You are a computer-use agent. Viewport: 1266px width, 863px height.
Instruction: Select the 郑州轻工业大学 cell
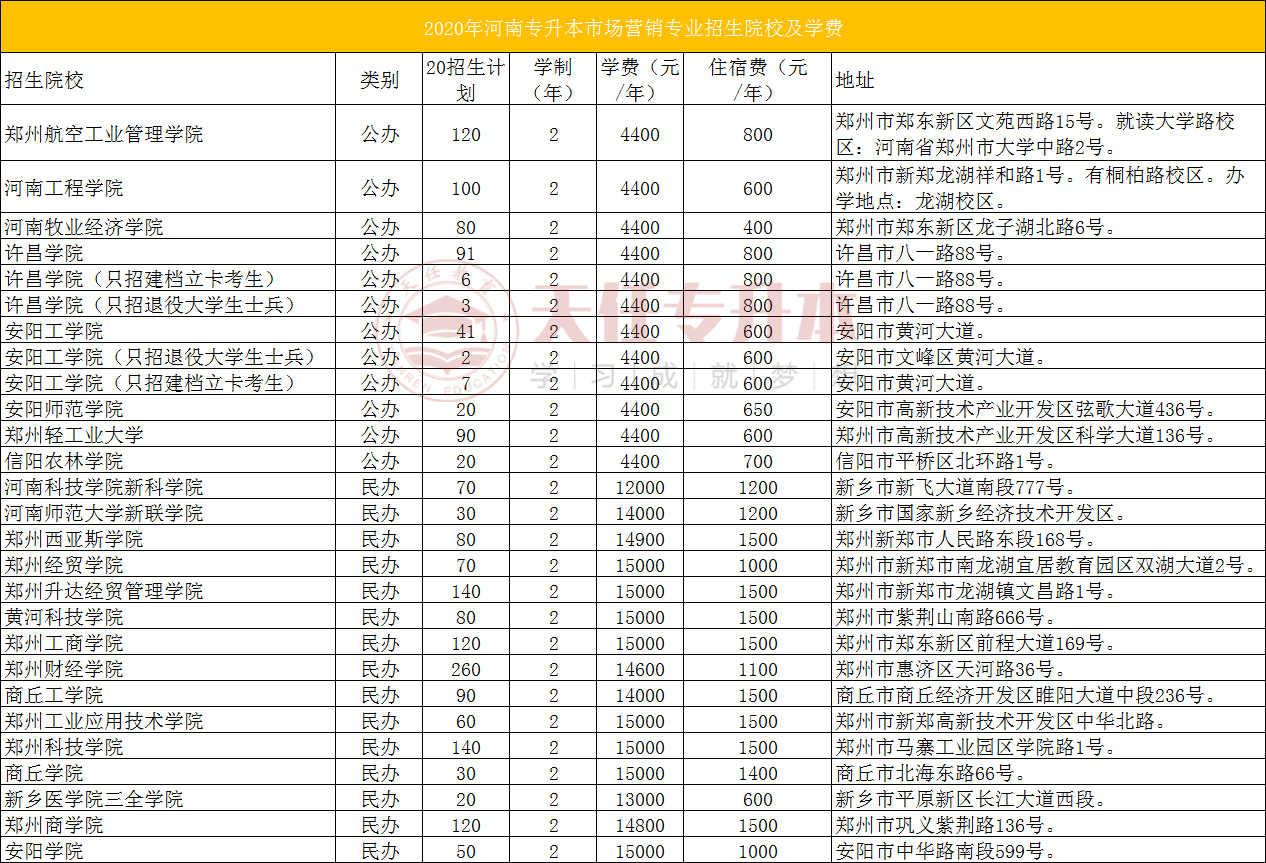74,435
